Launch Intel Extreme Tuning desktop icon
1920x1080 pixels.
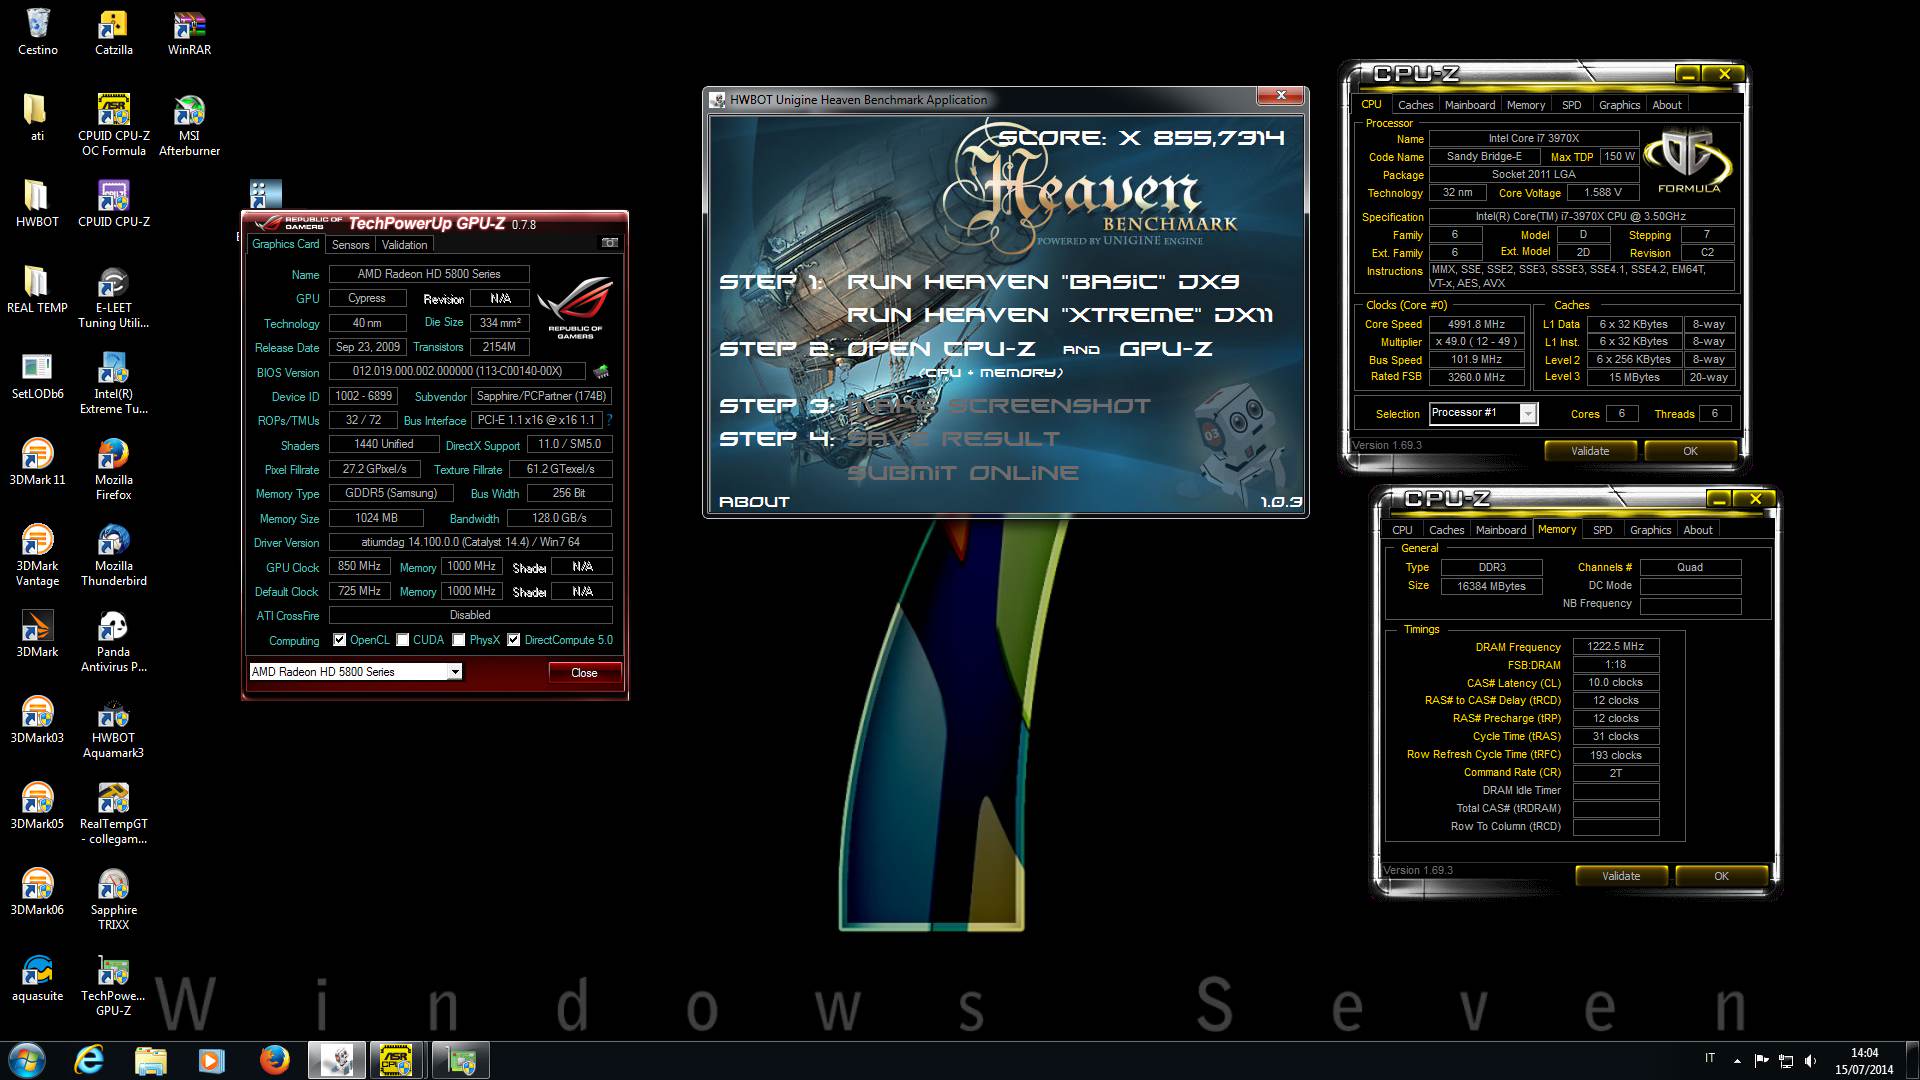pyautogui.click(x=113, y=383)
